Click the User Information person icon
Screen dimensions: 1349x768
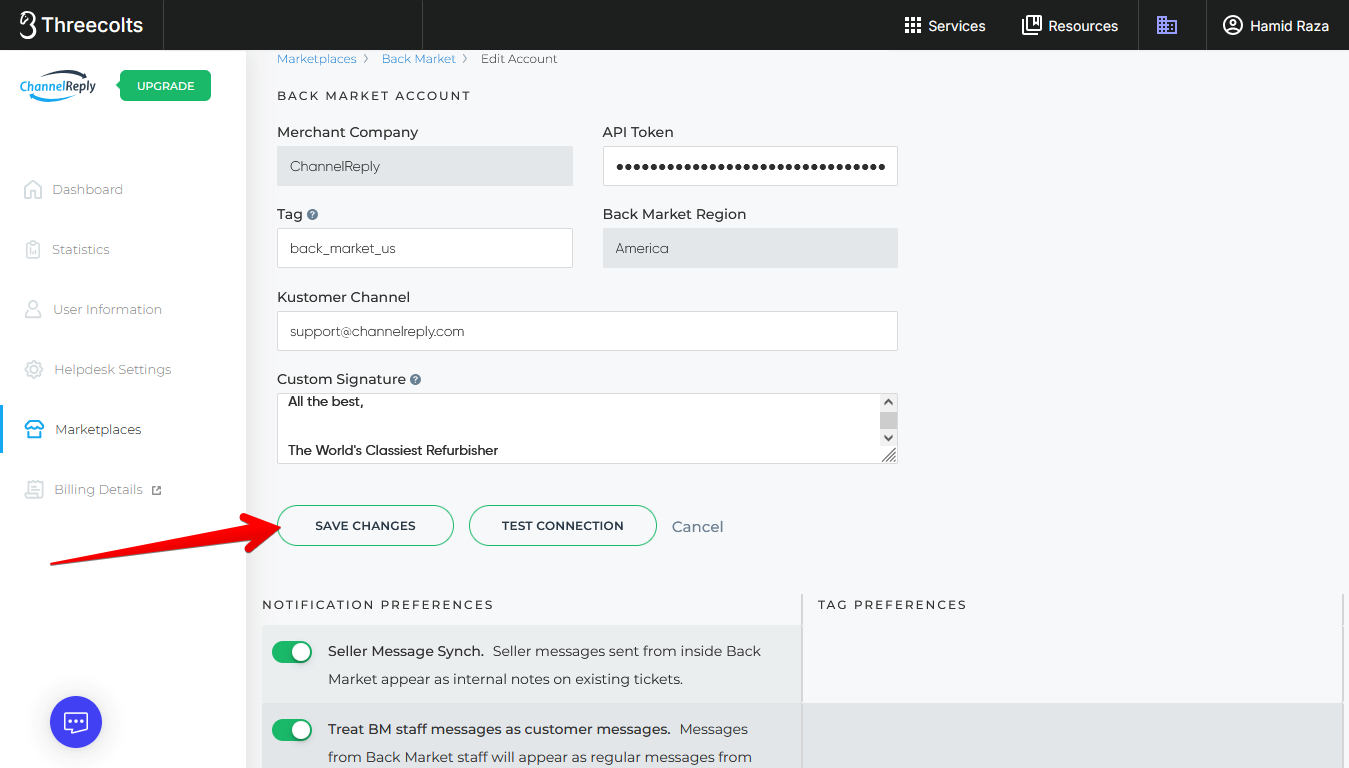tap(33, 309)
